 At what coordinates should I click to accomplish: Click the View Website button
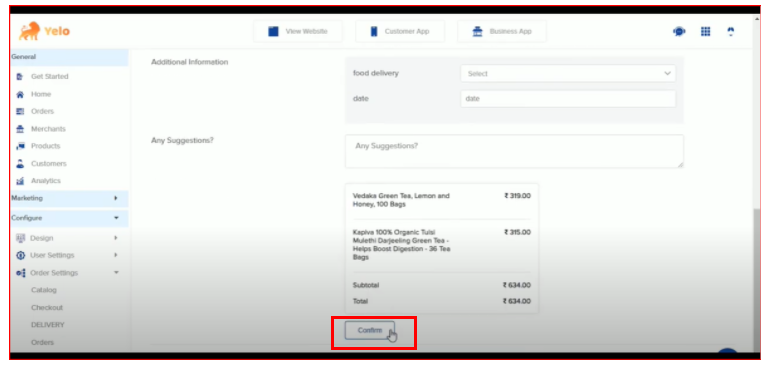coord(298,31)
